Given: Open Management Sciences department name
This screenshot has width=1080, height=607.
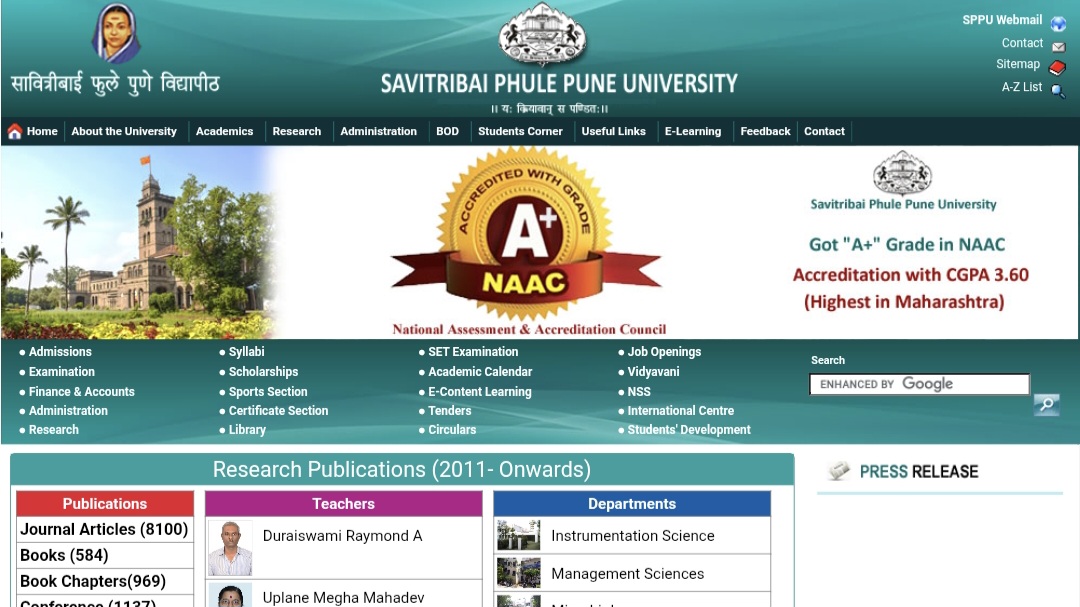Looking at the screenshot, I should tap(627, 574).
